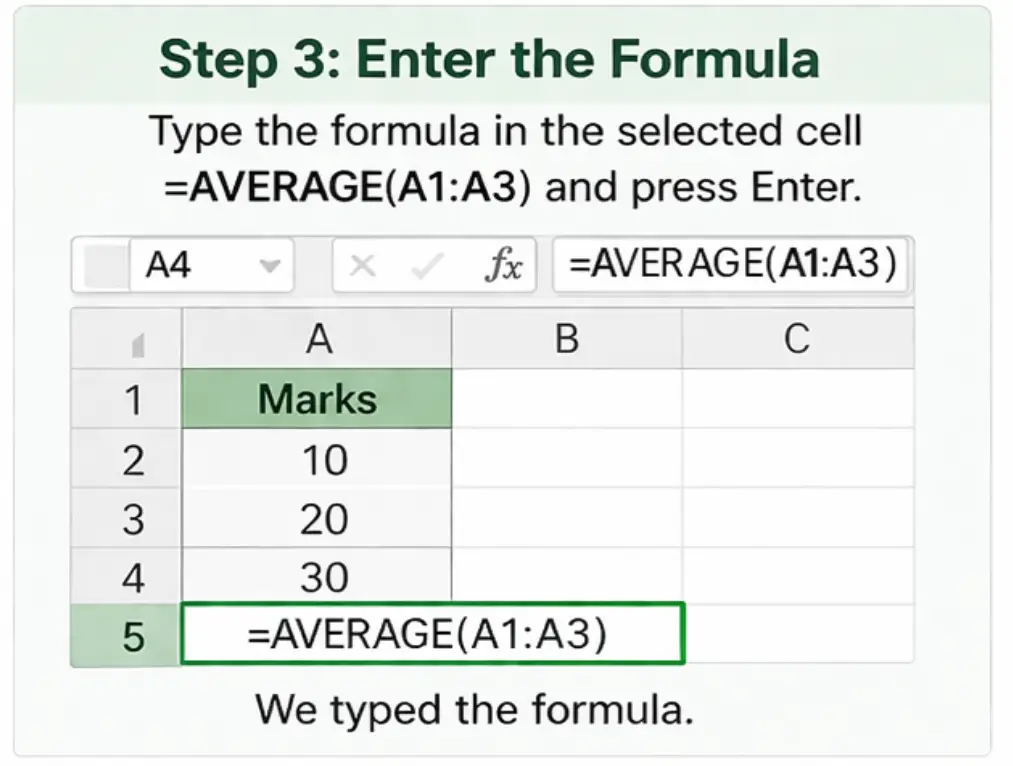The height and width of the screenshot is (766, 1013).
Task: Click the Step 3: Enter the Formula title
Action: [506, 59]
